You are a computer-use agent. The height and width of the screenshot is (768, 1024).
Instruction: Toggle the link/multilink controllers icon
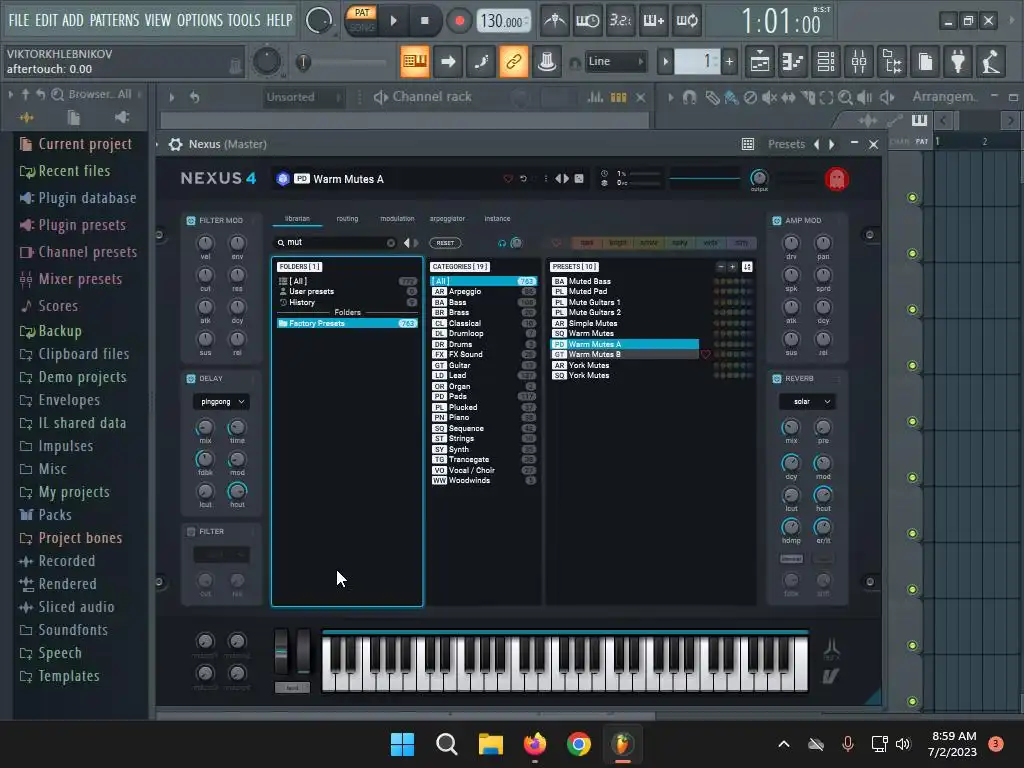click(x=513, y=61)
